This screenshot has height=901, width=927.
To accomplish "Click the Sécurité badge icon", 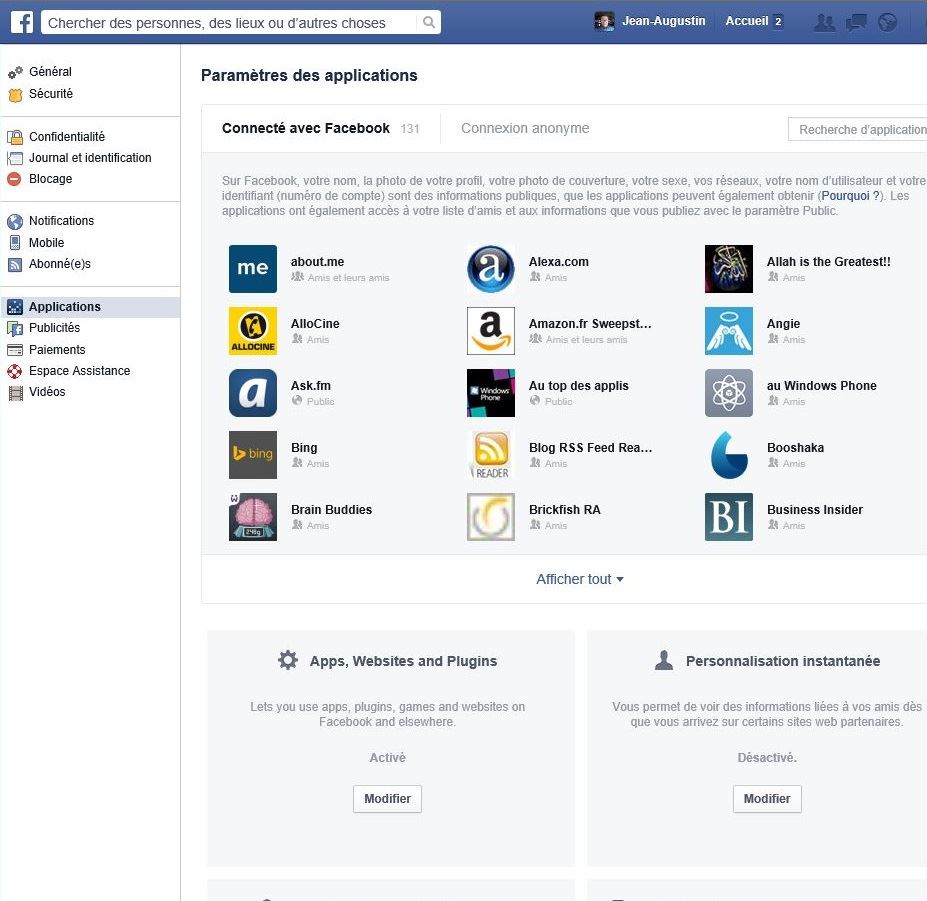I will click(15, 95).
